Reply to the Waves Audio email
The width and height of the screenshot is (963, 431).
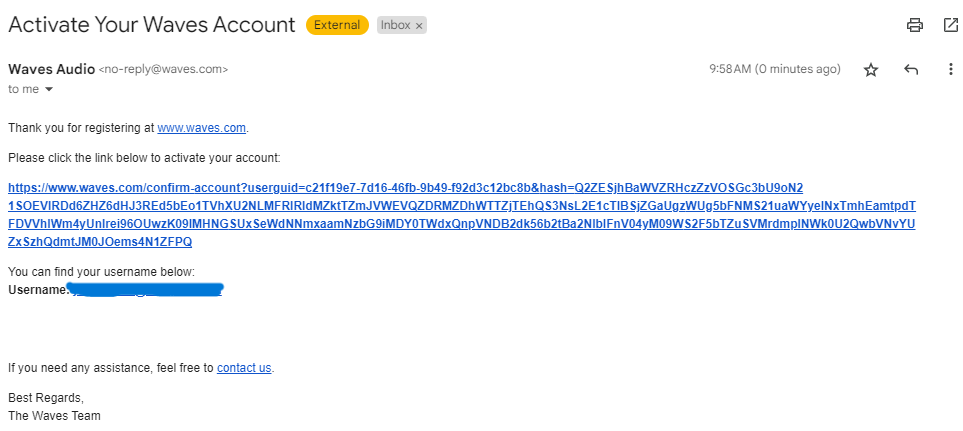pyautogui.click(x=911, y=70)
